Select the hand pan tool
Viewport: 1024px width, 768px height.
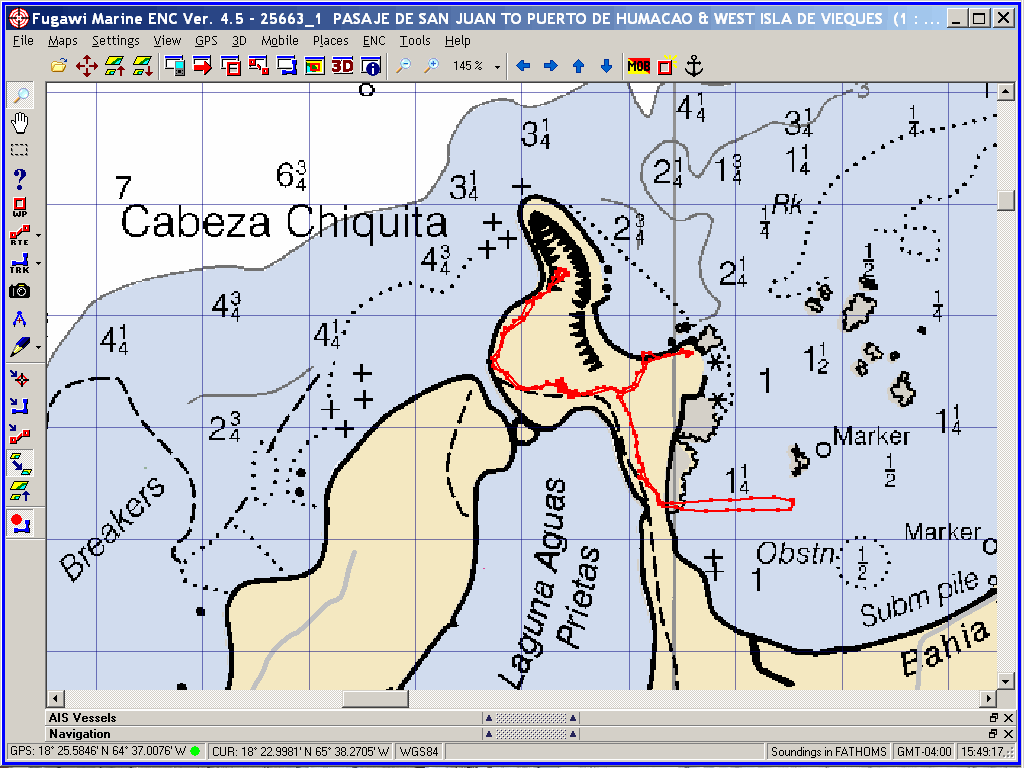click(x=20, y=123)
